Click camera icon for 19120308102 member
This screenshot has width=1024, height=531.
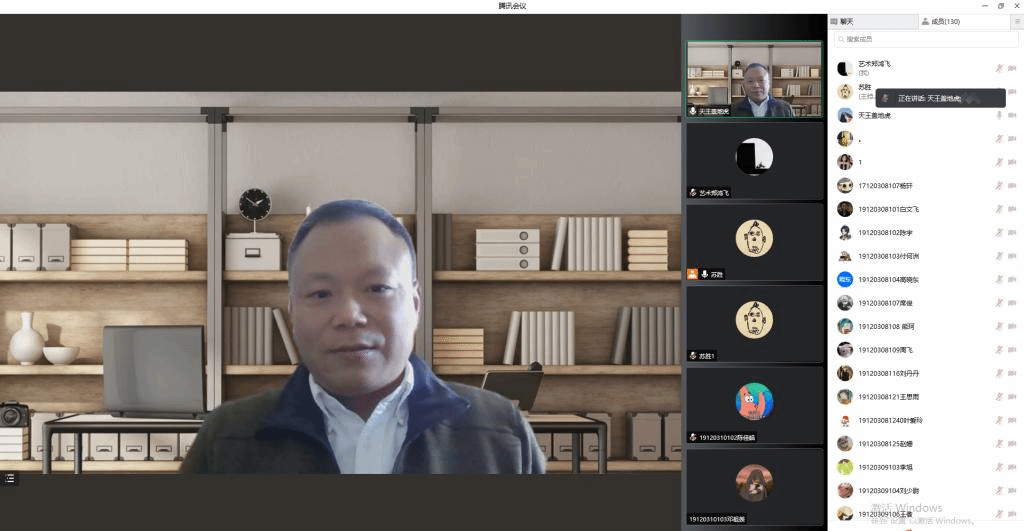[x=1012, y=232]
